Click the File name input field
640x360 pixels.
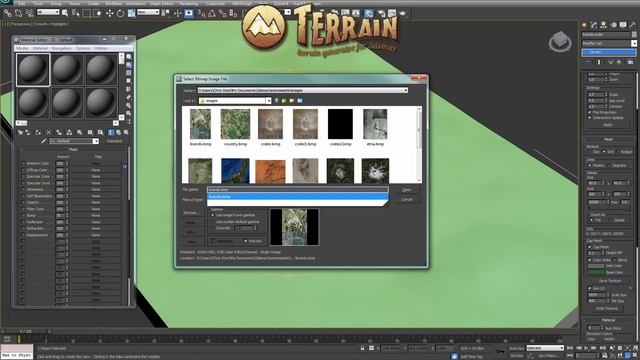[298, 190]
